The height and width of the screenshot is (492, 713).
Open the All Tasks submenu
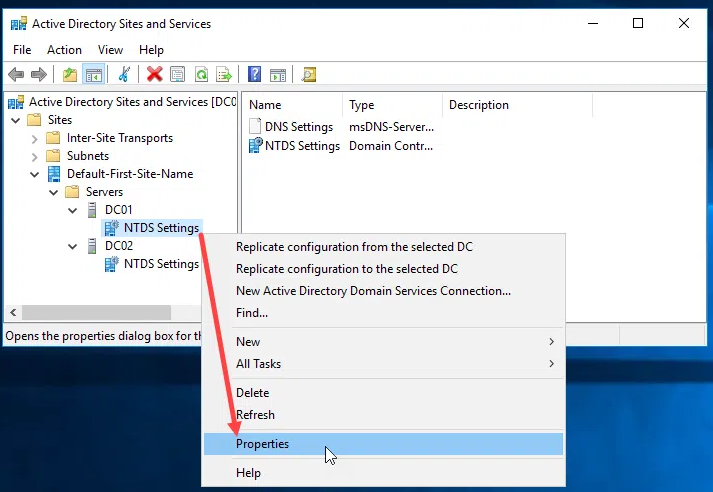[383, 364]
